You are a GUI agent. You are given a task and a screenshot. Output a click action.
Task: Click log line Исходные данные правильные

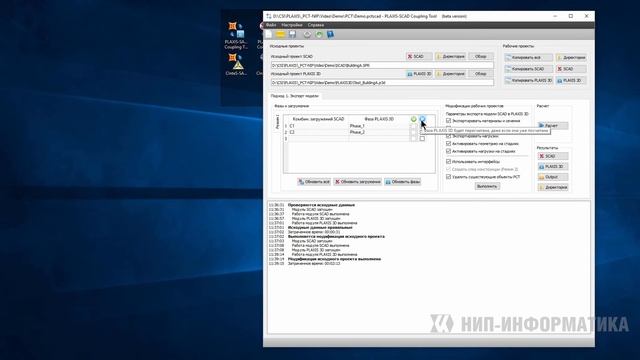(320, 227)
